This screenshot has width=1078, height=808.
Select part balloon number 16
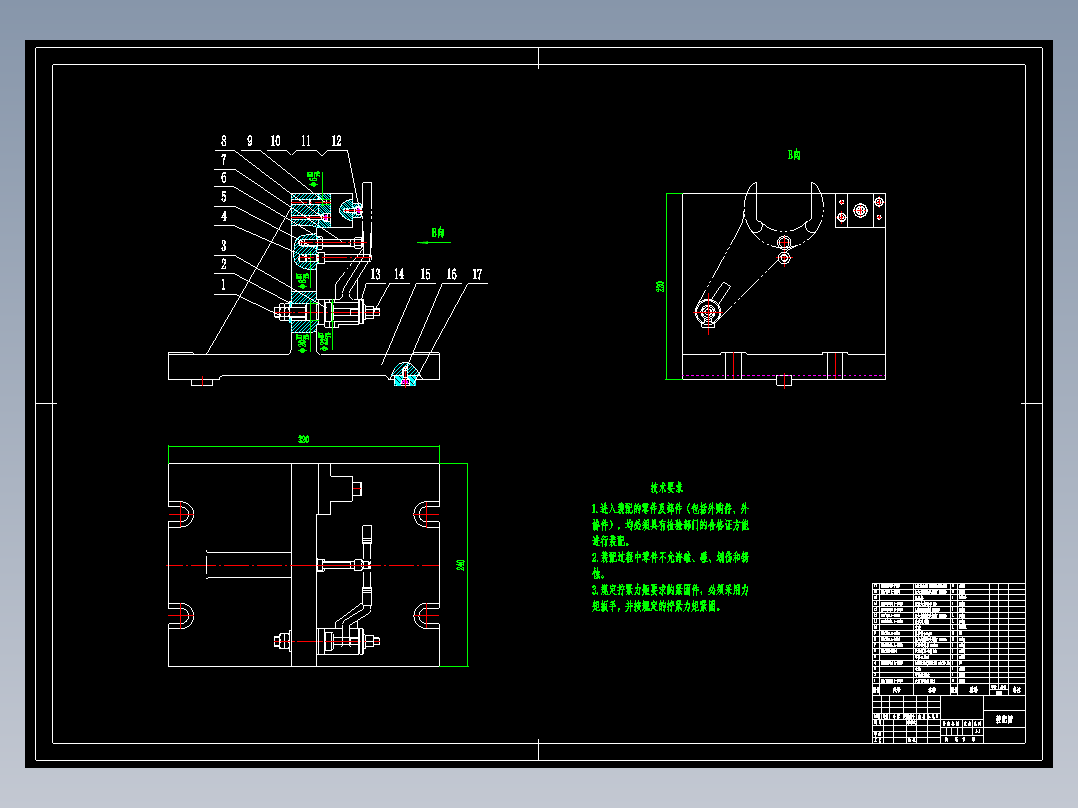(452, 274)
